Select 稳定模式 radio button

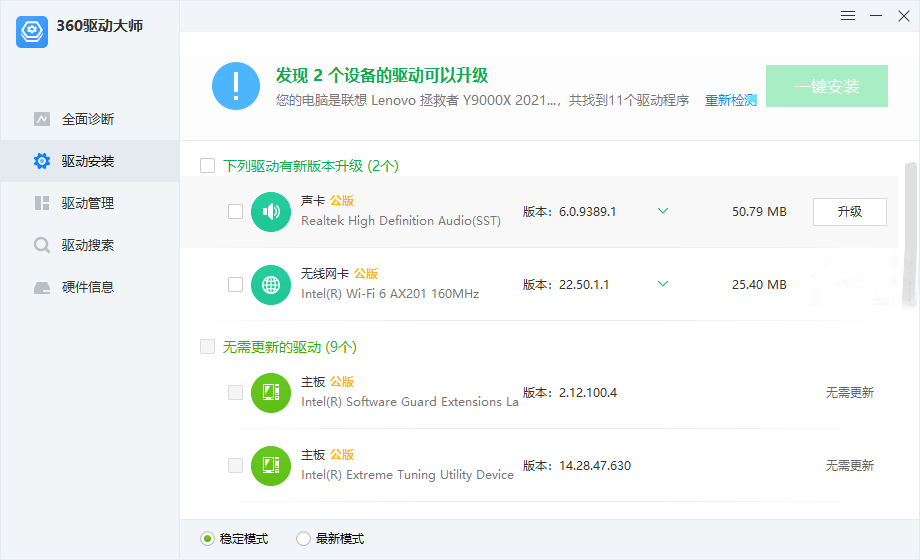pyautogui.click(x=208, y=539)
